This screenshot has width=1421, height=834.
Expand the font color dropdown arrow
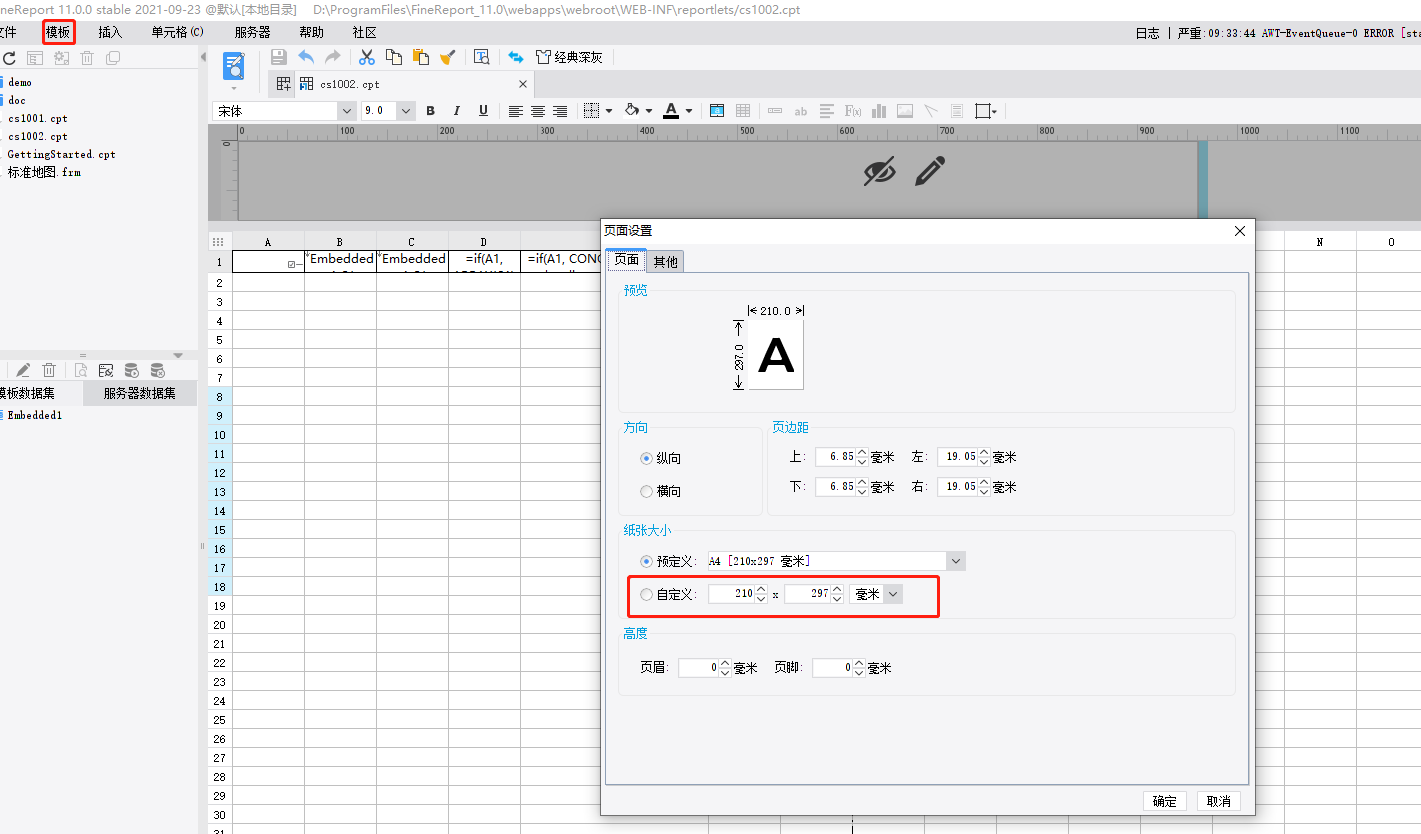689,111
